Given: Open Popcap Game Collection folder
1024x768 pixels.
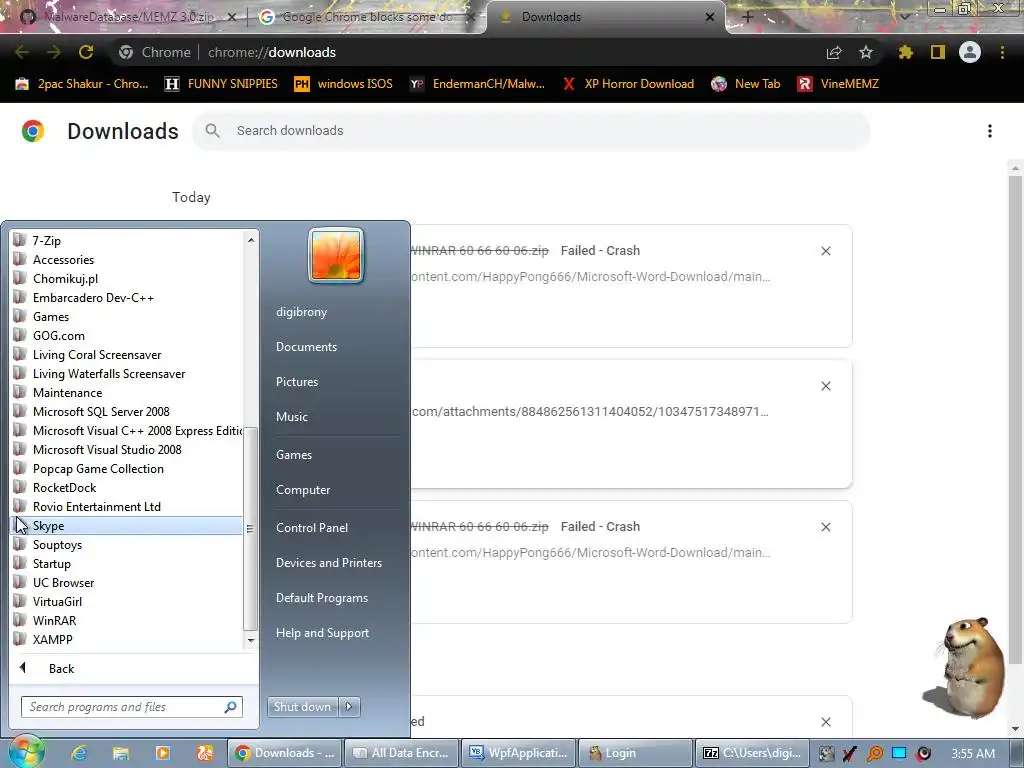Looking at the screenshot, I should (x=127, y=468).
